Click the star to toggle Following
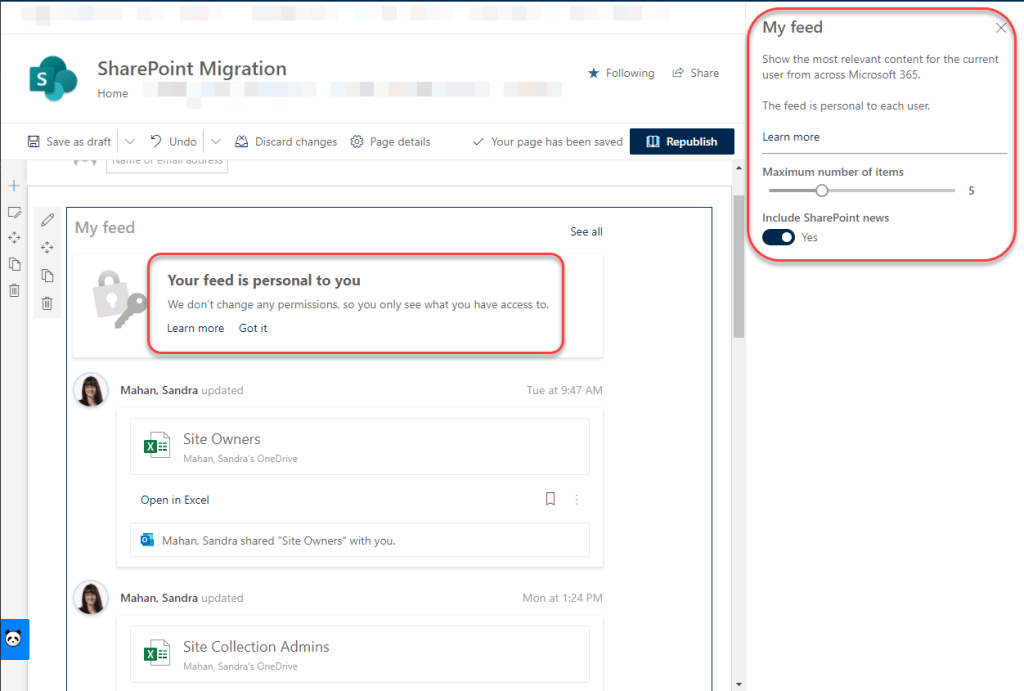Image resolution: width=1024 pixels, height=691 pixels. tap(593, 73)
